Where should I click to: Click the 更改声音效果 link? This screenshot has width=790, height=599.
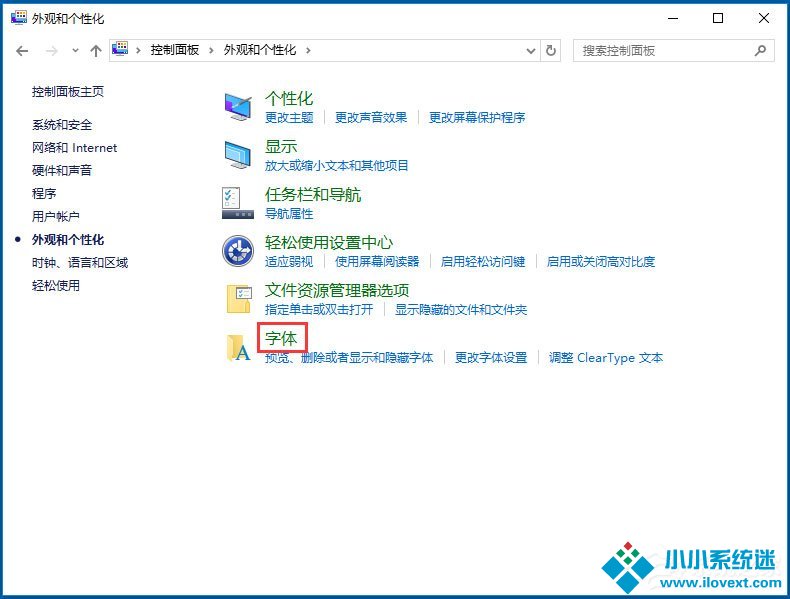point(371,118)
